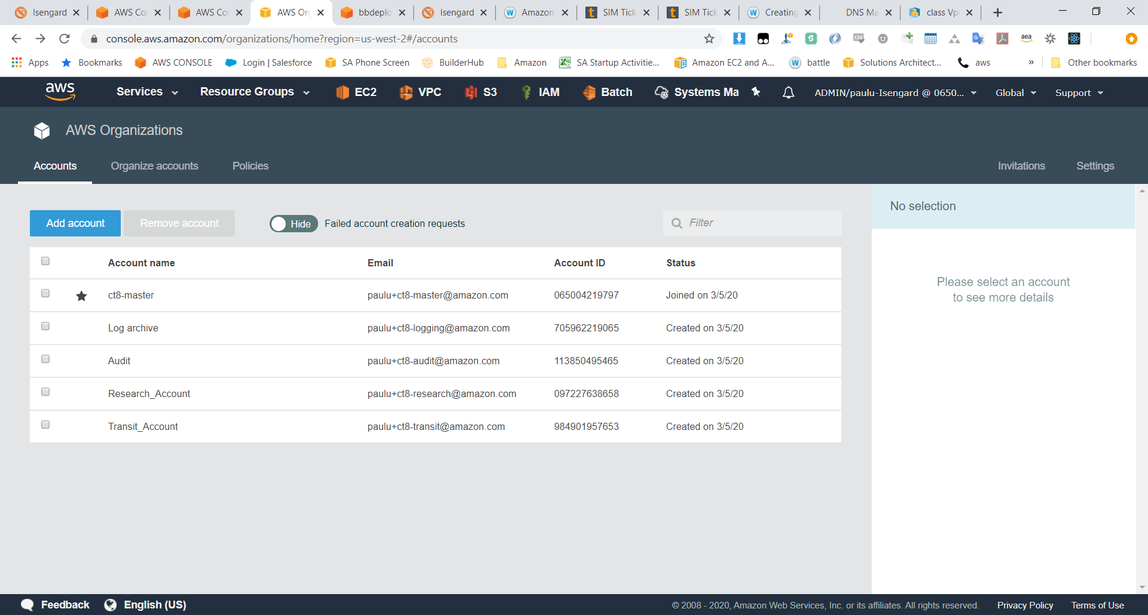Open the Batch service shortcut
The image size is (1148, 615).
(607, 92)
